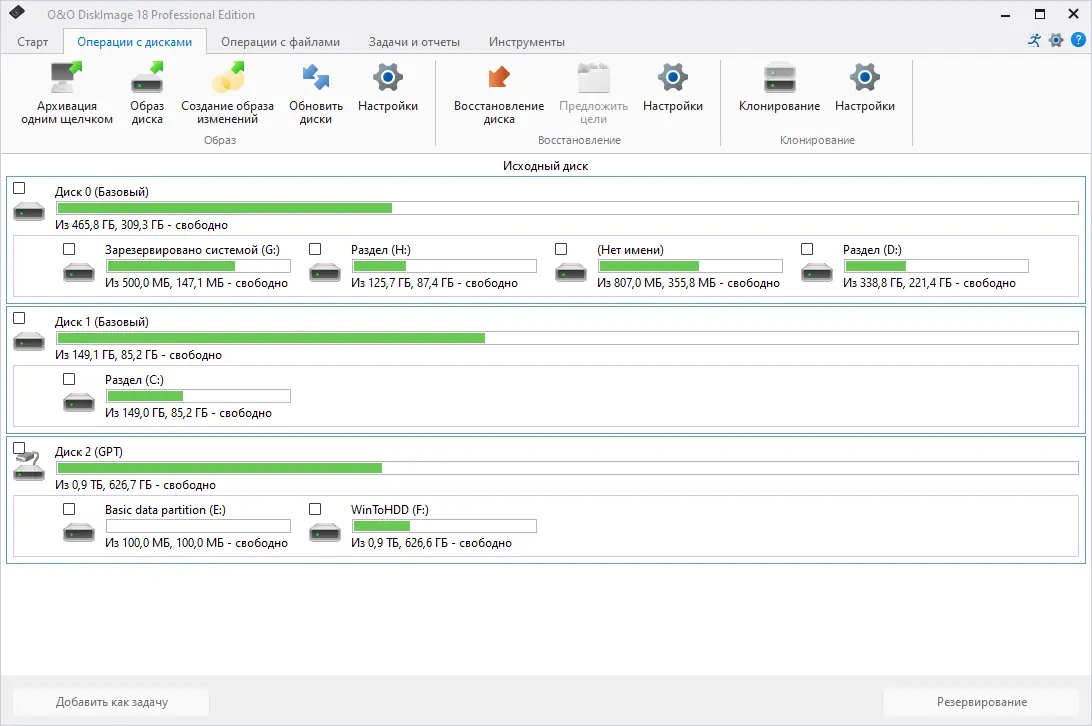This screenshot has height=726, width=1092.
Task: Click the Диск 1 usage bar
Action: pos(568,338)
